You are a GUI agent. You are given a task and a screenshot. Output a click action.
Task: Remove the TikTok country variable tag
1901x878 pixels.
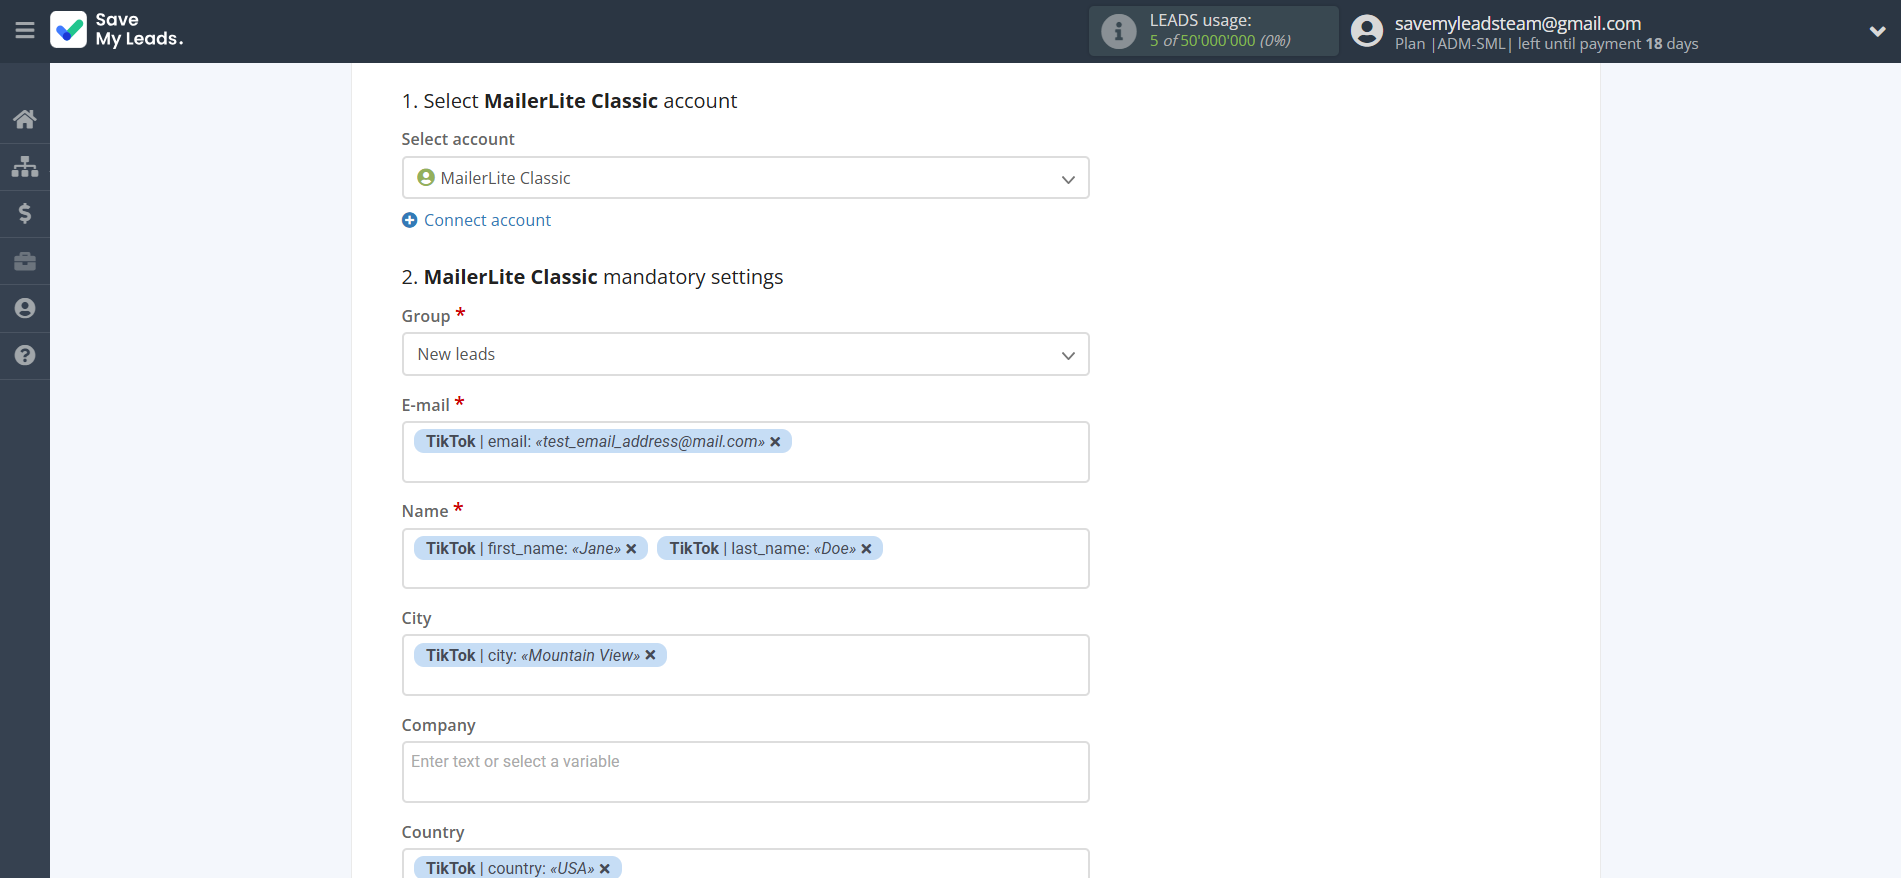tap(605, 868)
